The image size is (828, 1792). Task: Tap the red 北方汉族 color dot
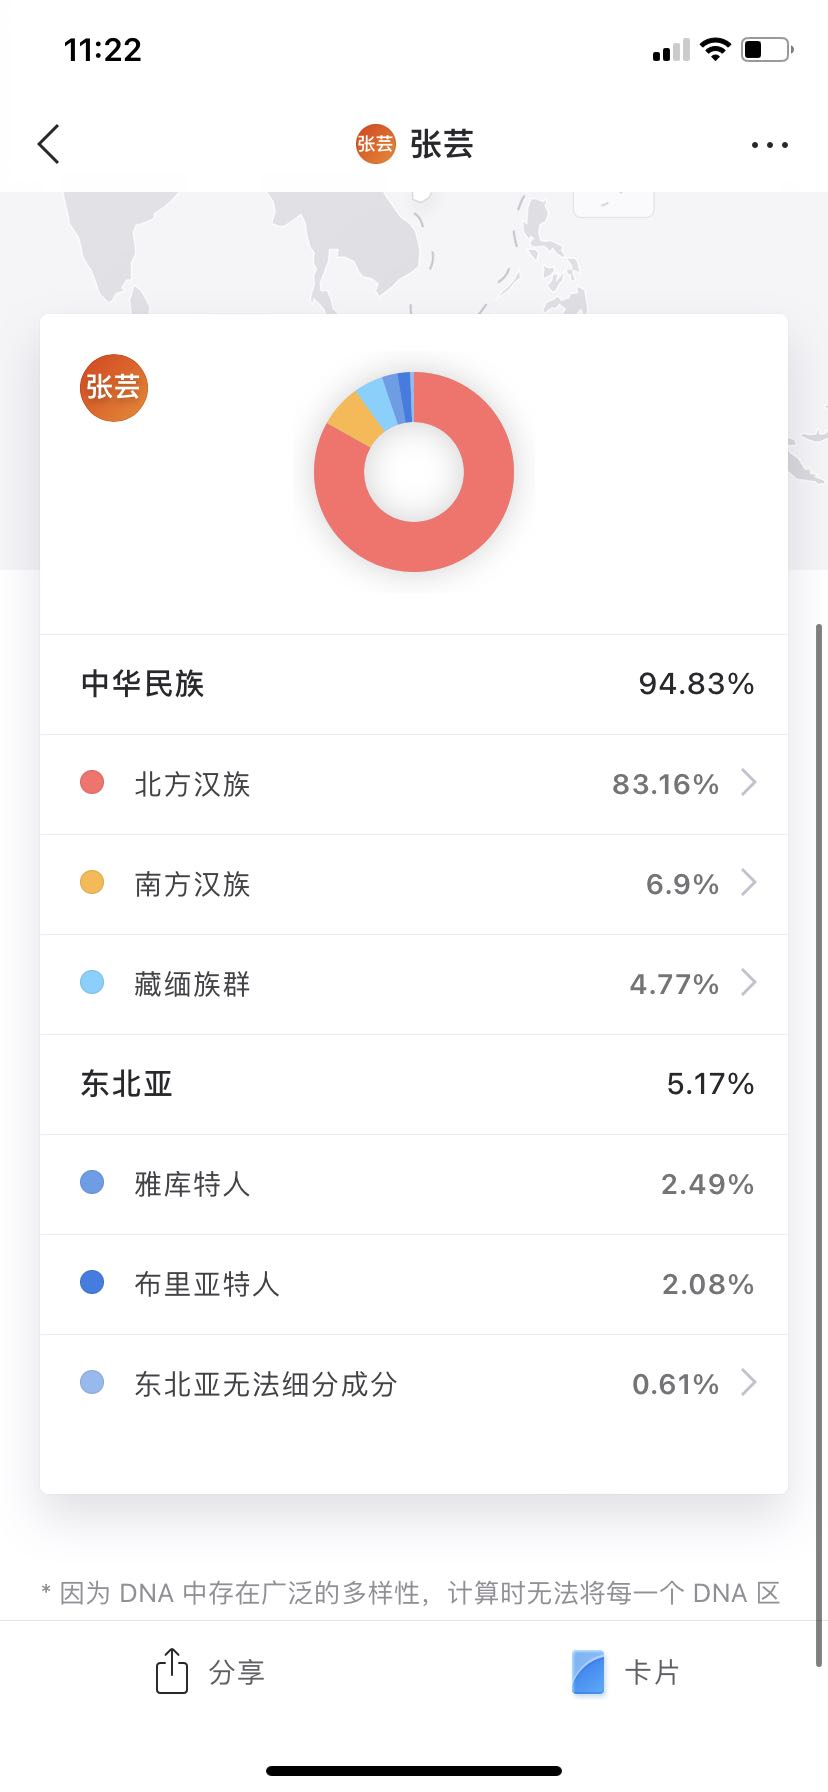(x=92, y=783)
